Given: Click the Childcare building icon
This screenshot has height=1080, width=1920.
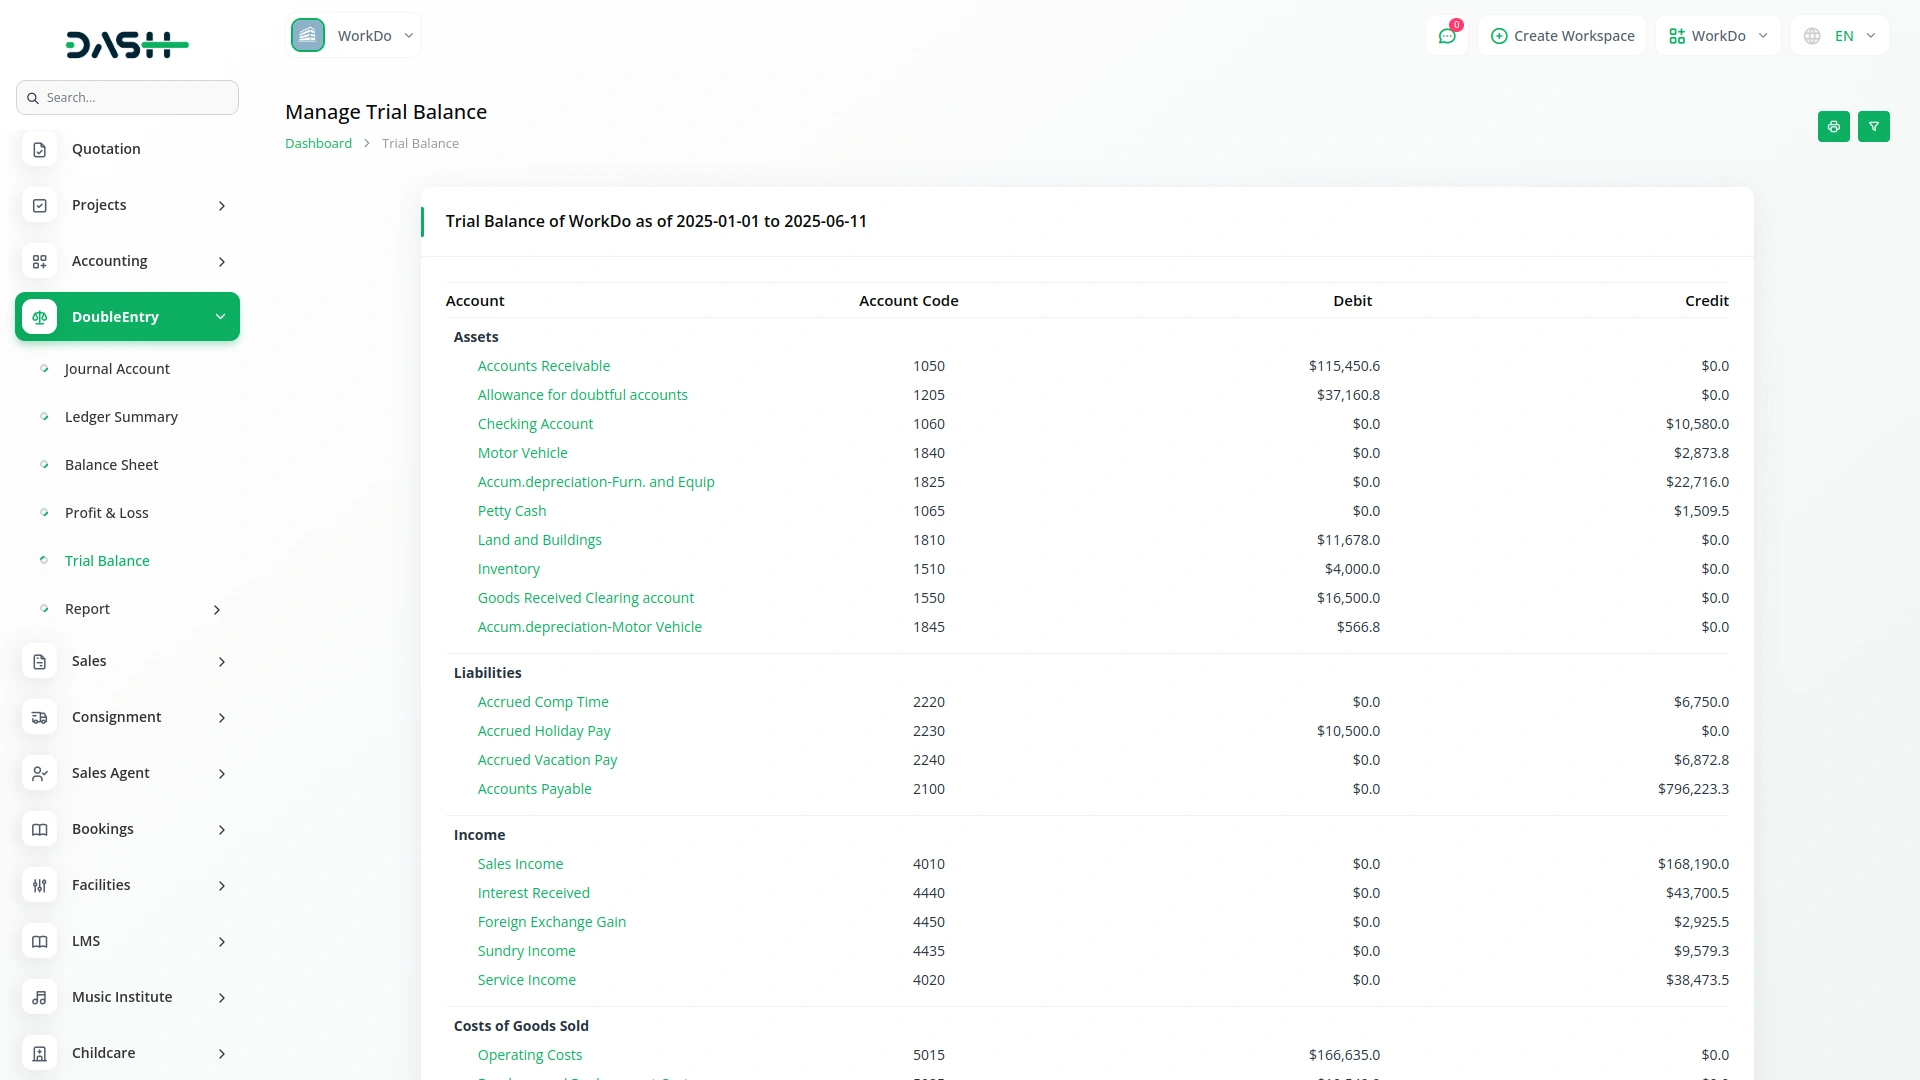Looking at the screenshot, I should [40, 1053].
